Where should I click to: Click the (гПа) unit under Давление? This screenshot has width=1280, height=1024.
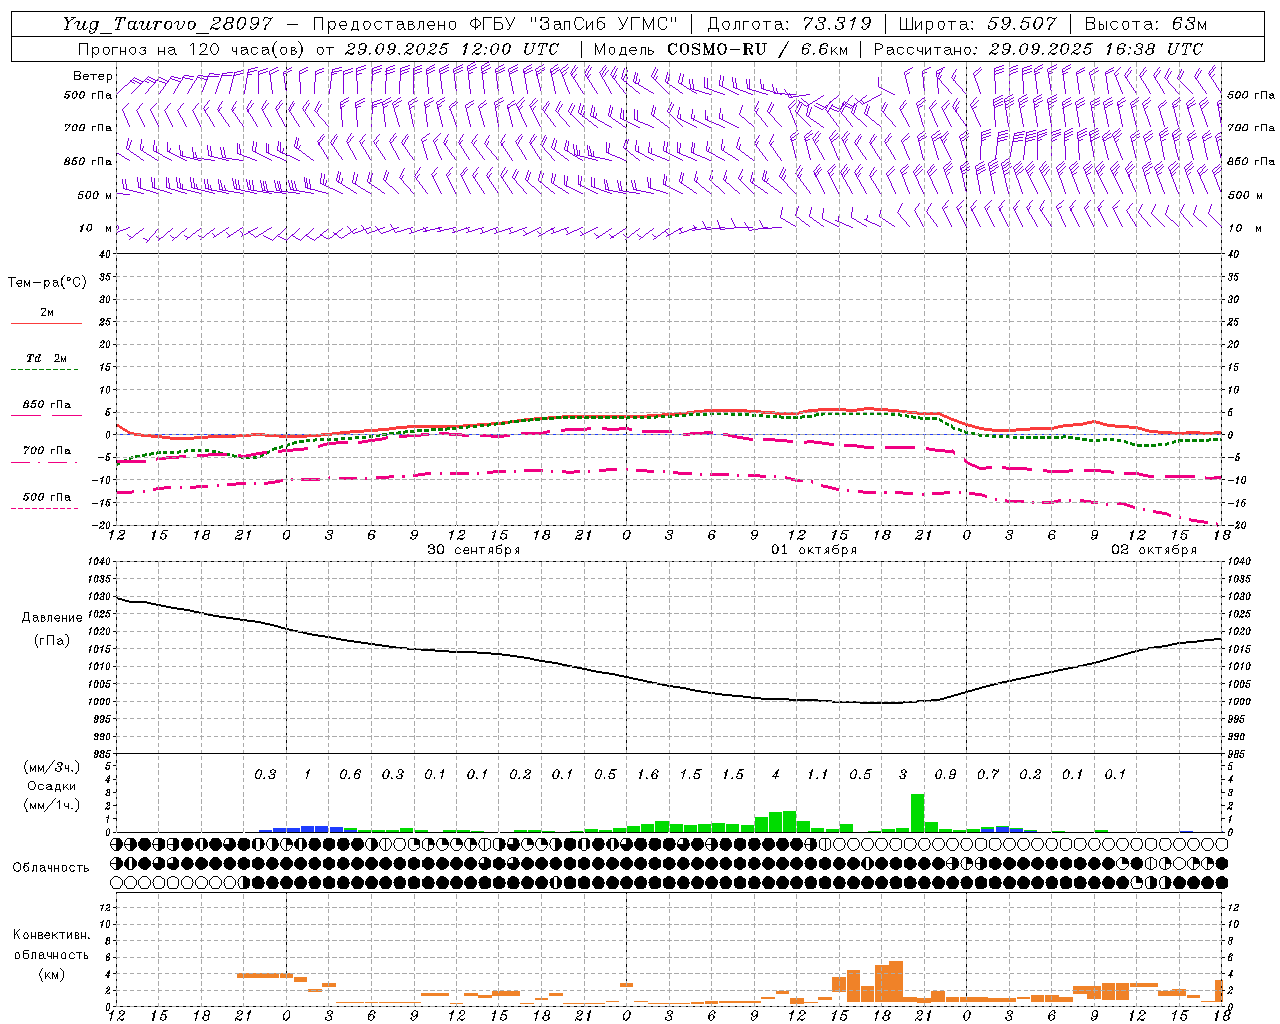coord(52,641)
